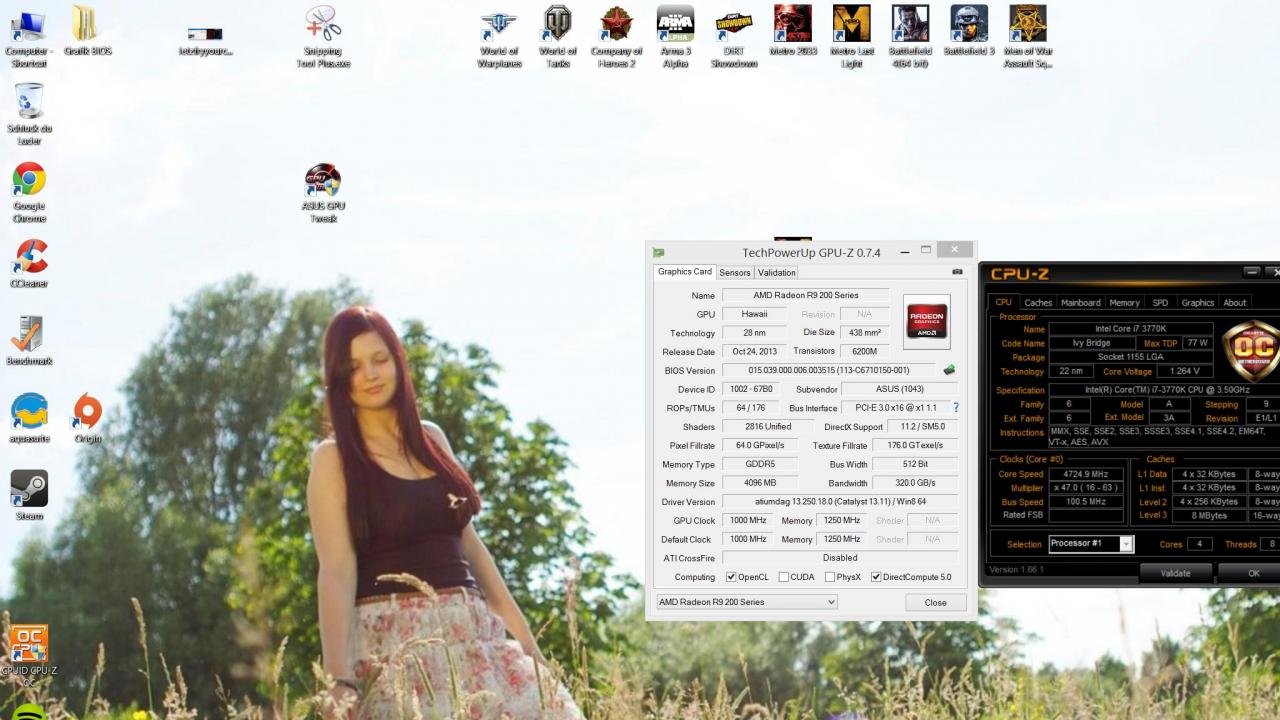The height and width of the screenshot is (720, 1280).
Task: Click the GPU-Z Name field 'AMD Radeon R9 200 Series'
Action: coord(805,295)
